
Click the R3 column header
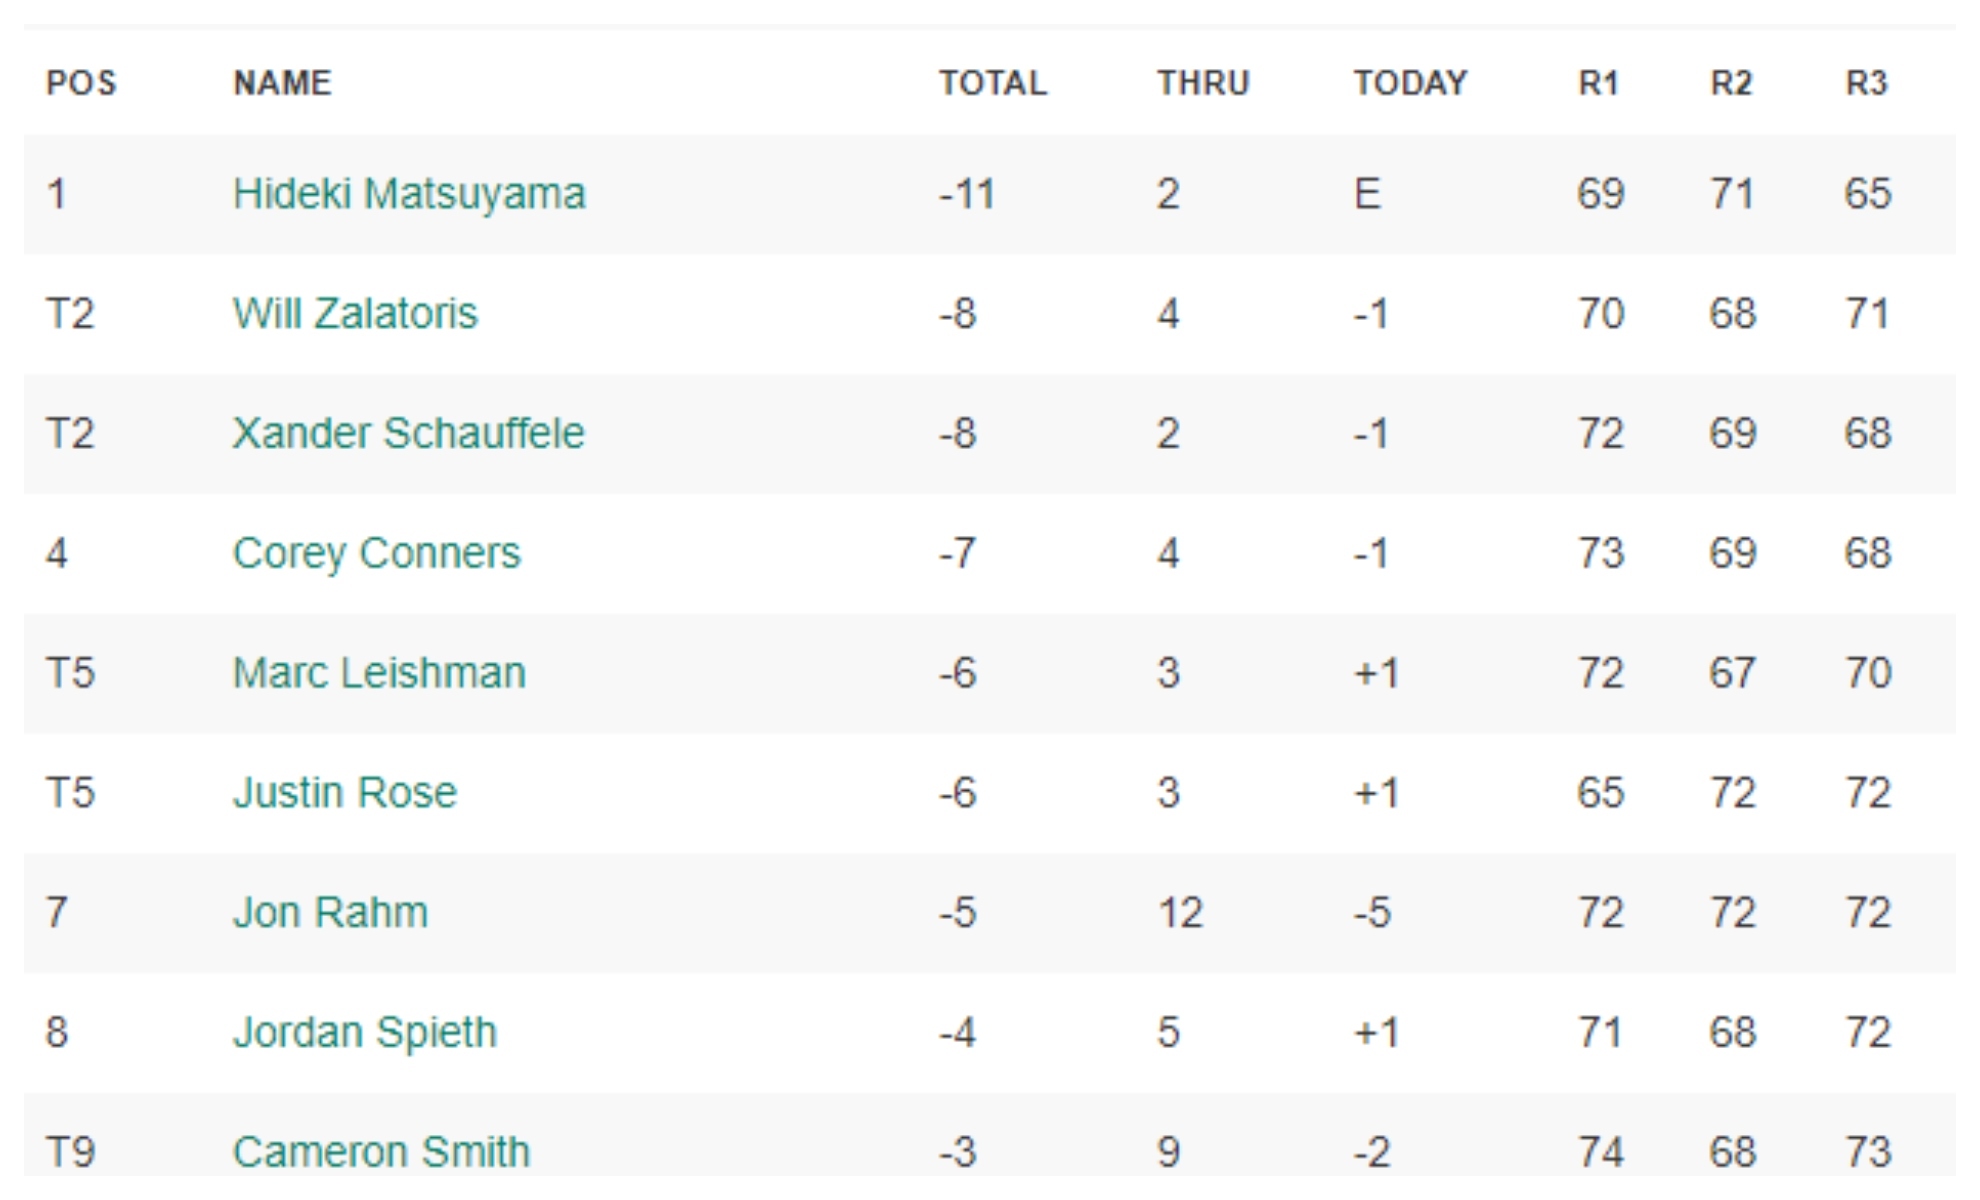(1866, 83)
